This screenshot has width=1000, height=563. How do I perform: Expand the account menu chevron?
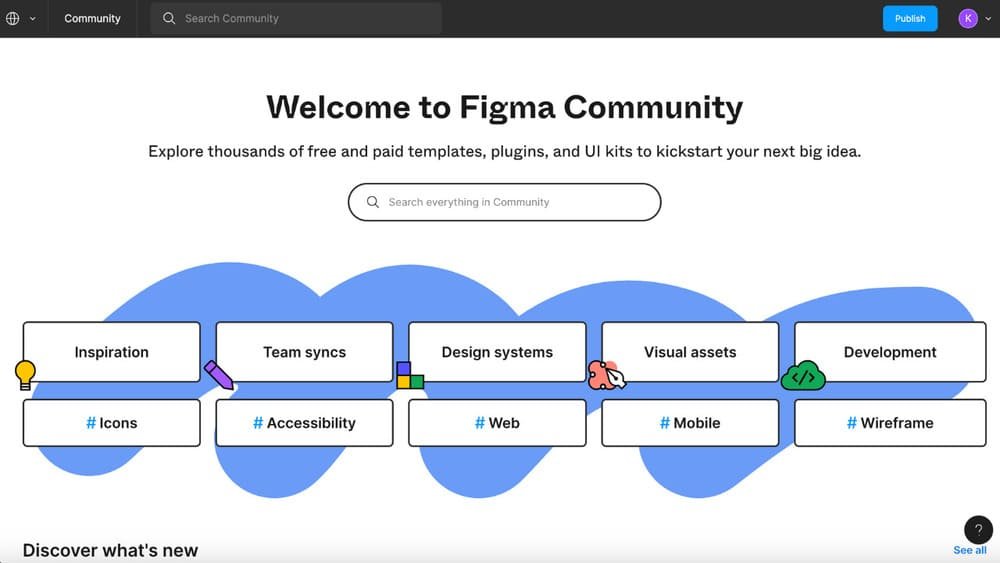988,18
